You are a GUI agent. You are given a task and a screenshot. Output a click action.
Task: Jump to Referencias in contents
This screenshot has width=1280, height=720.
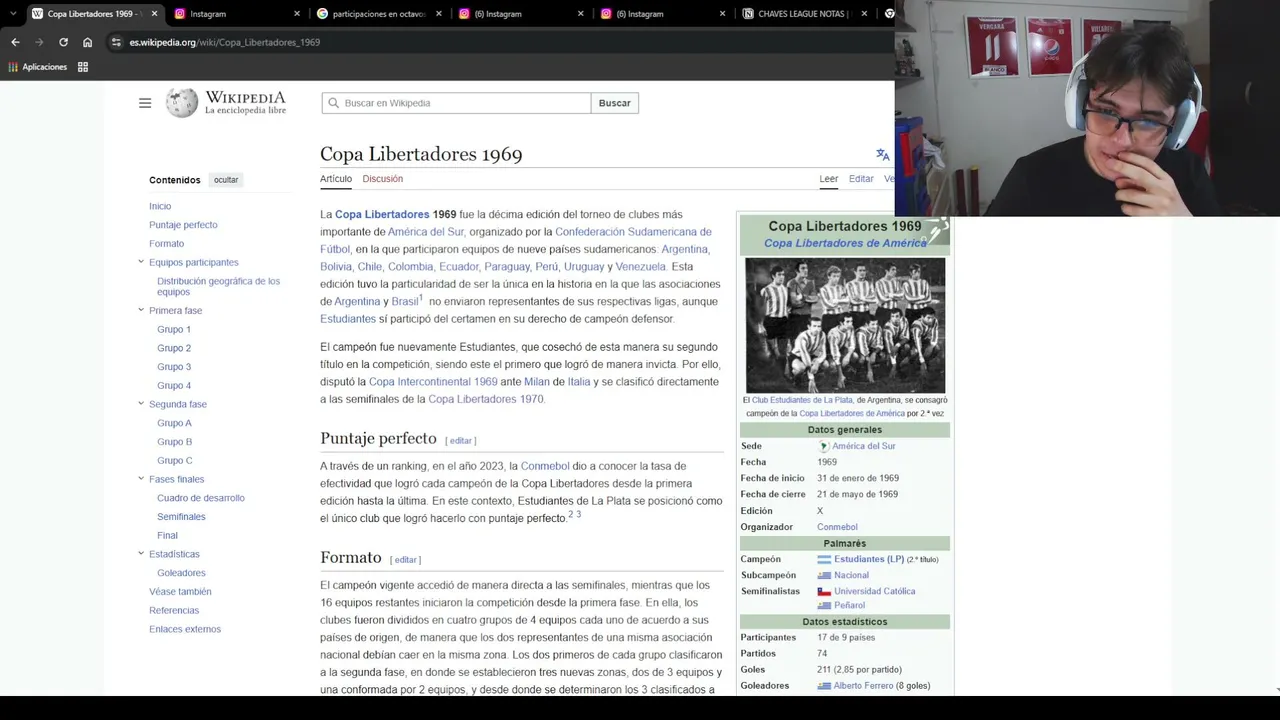point(174,611)
